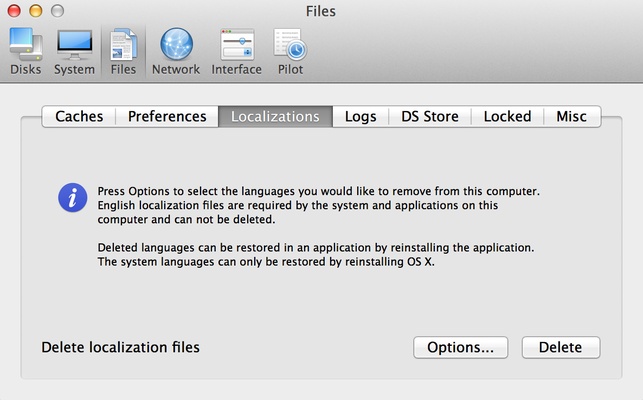The height and width of the screenshot is (400, 643).
Task: Select the System monitor icon
Action: coord(74,50)
